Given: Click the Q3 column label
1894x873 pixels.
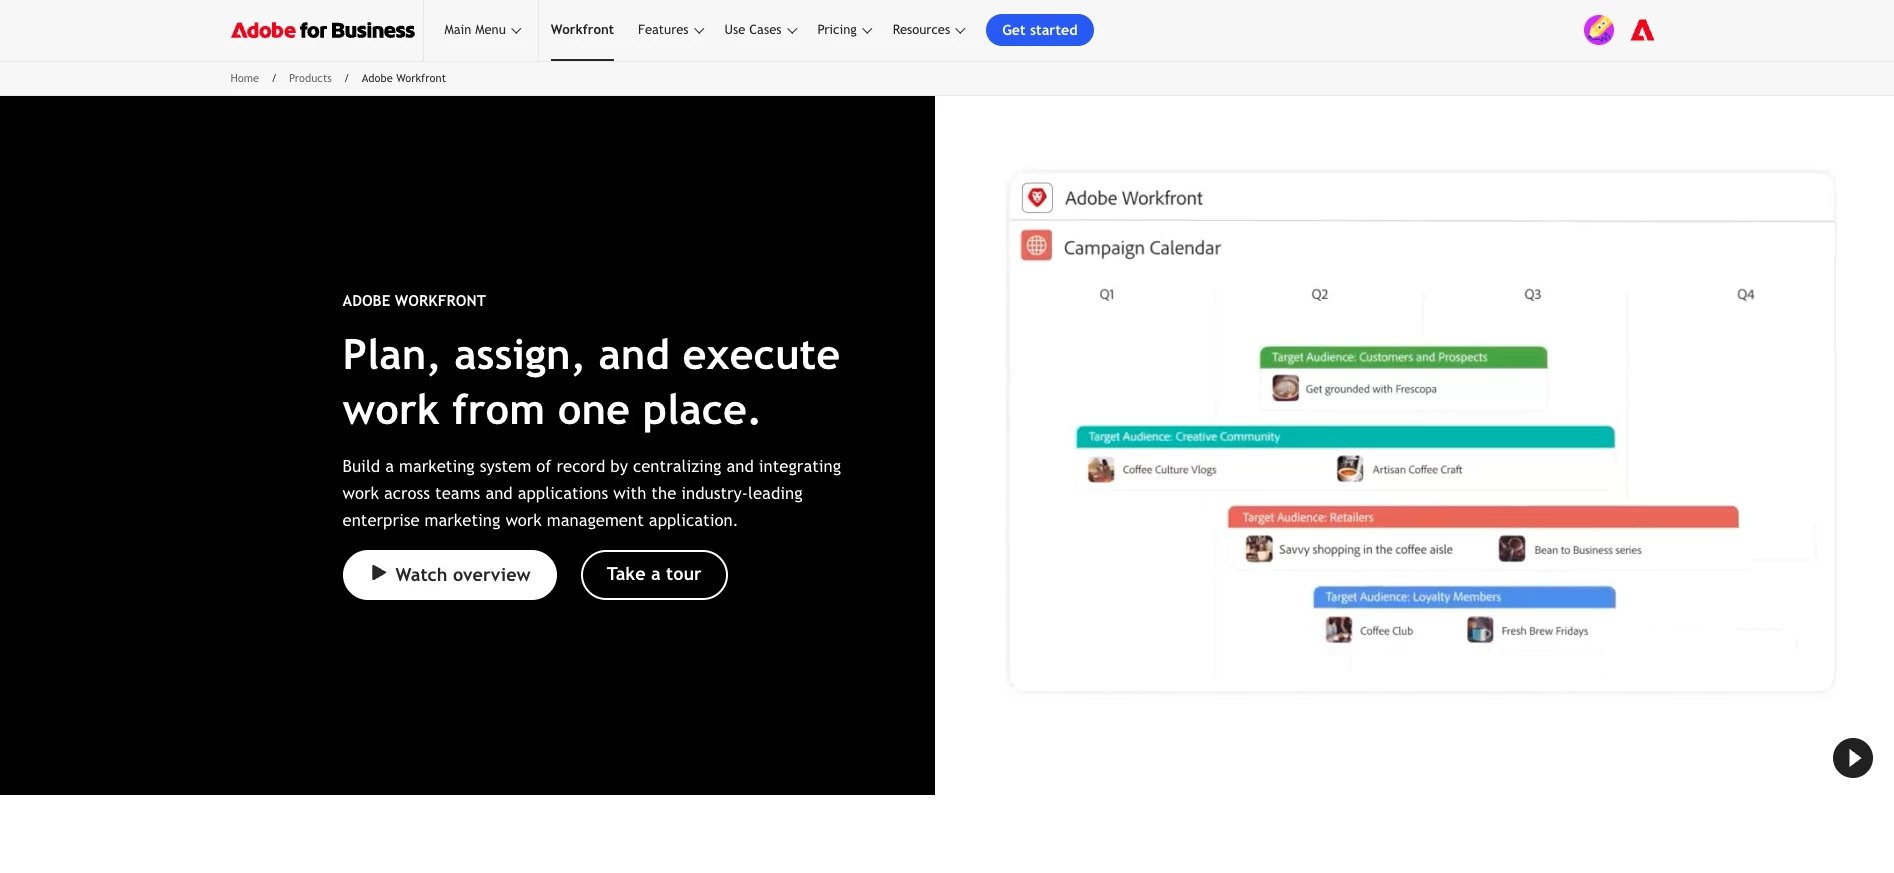Looking at the screenshot, I should (1532, 295).
